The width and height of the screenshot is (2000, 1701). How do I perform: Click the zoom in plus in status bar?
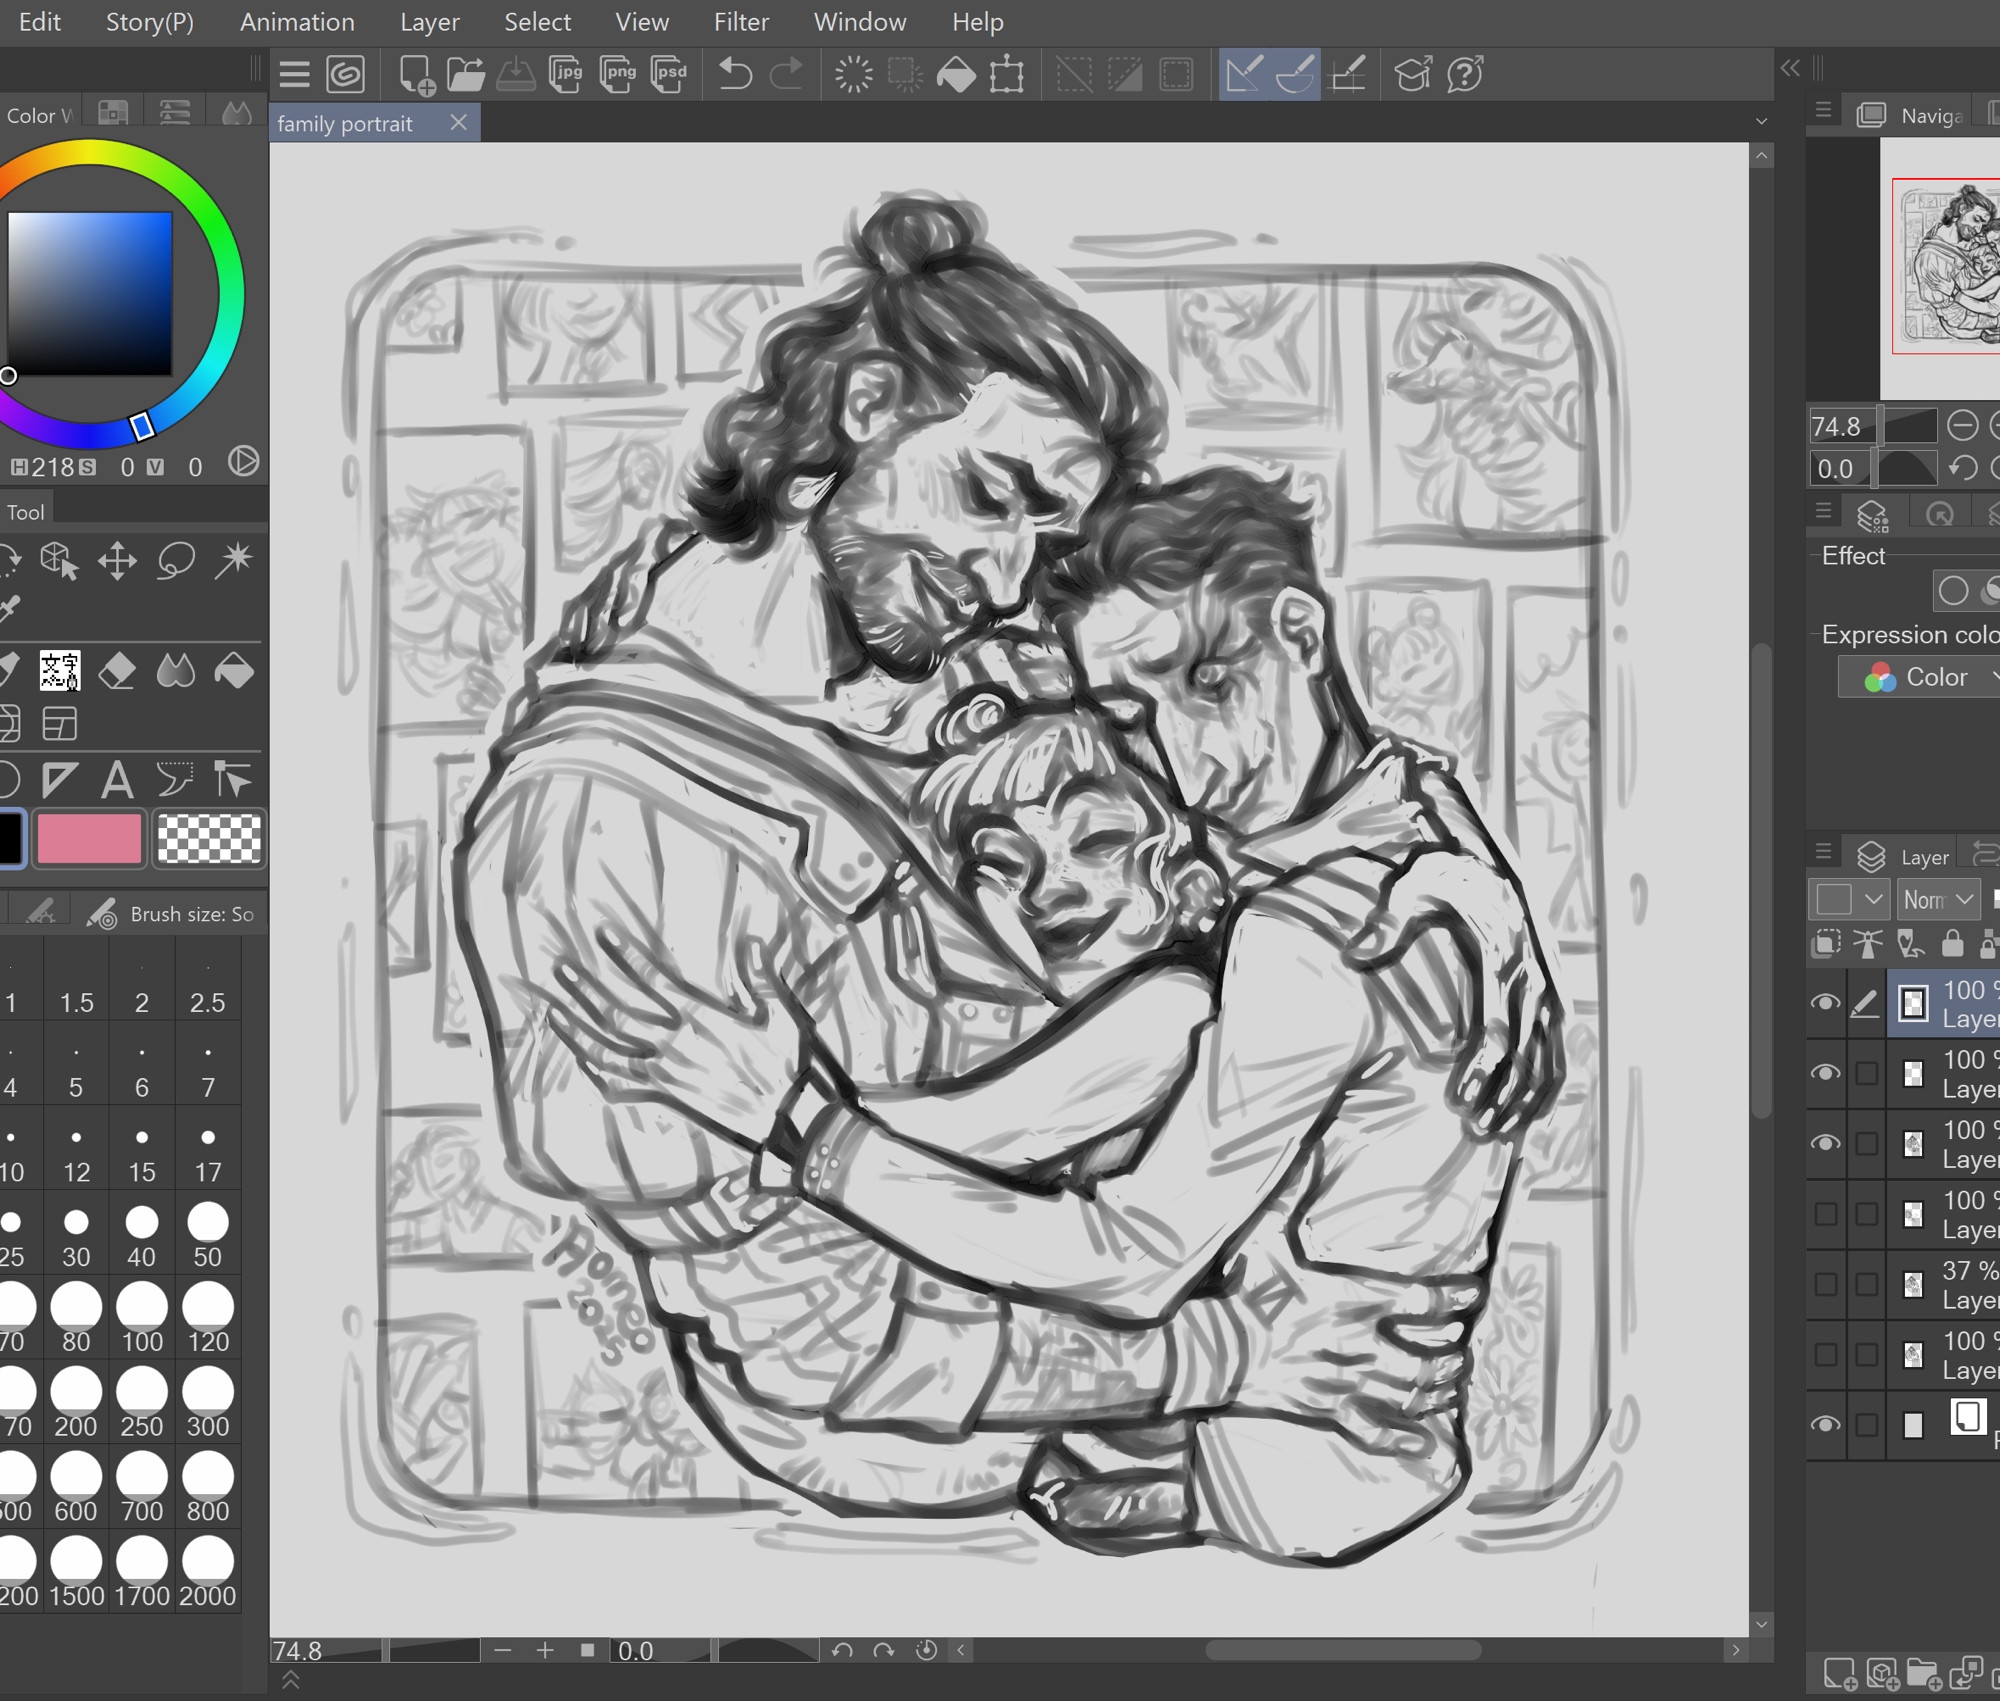pos(545,1650)
